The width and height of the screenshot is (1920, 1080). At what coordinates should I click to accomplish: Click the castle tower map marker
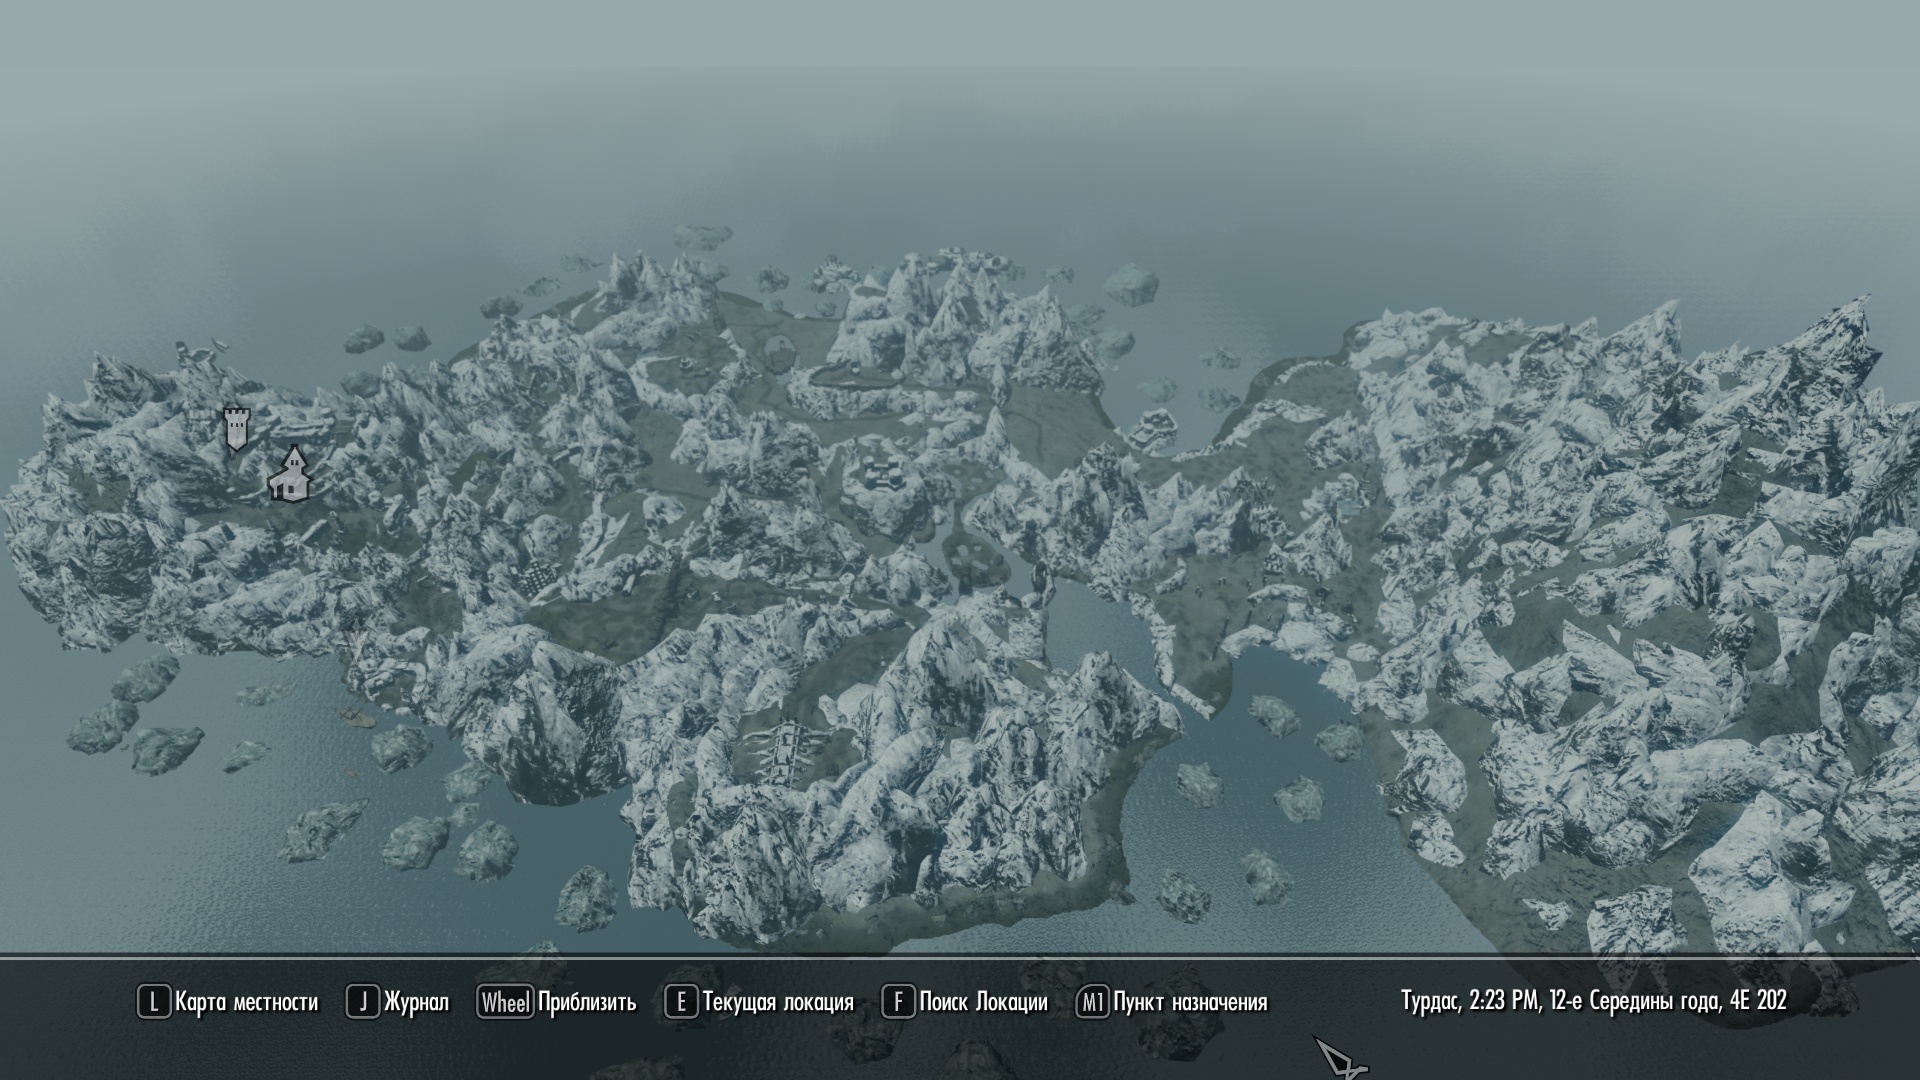tap(235, 429)
